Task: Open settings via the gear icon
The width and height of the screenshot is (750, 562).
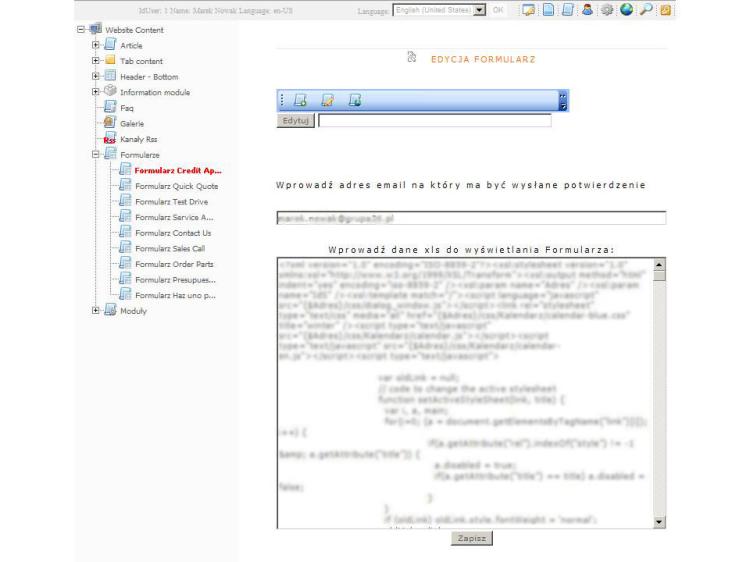Action: 607,10
